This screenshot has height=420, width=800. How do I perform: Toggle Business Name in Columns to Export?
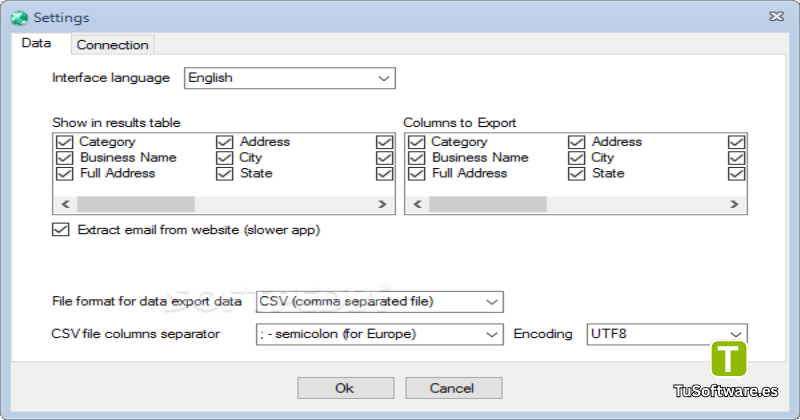417,158
